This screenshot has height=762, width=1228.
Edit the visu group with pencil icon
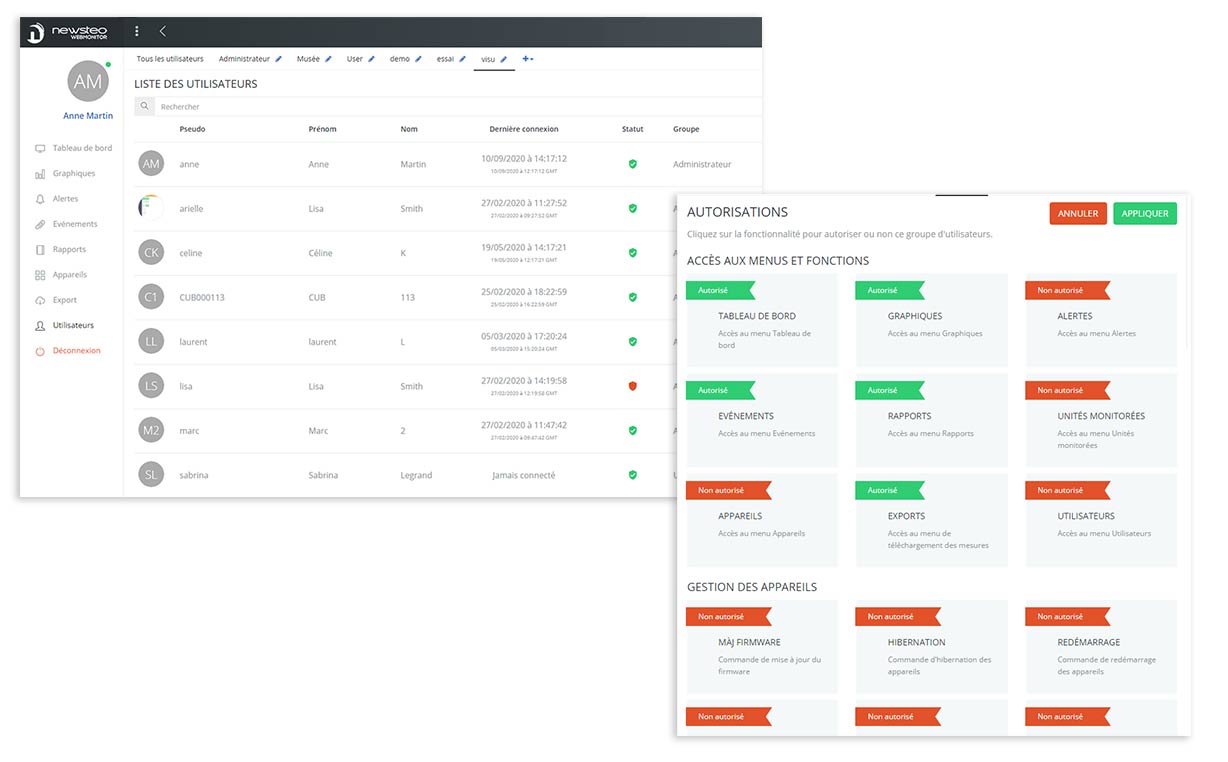[x=504, y=59]
